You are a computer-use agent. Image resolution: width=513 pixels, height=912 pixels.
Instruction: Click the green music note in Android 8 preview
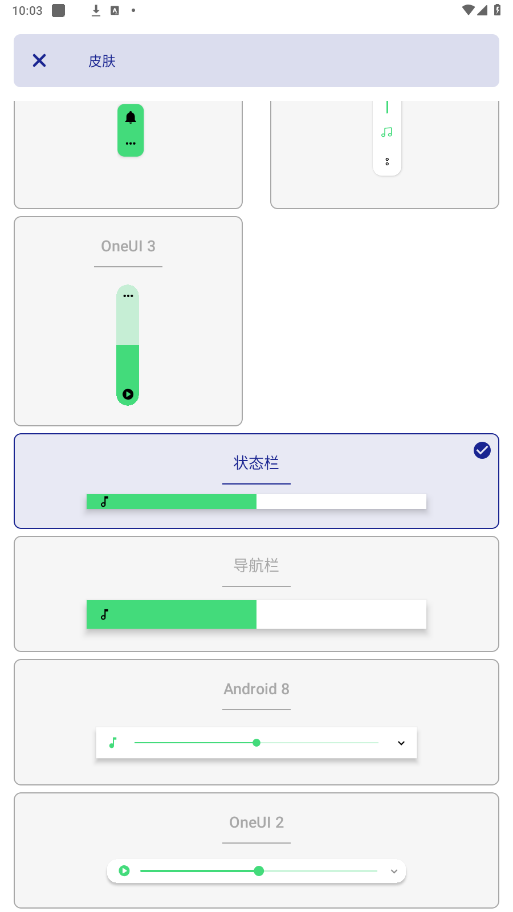(113, 743)
